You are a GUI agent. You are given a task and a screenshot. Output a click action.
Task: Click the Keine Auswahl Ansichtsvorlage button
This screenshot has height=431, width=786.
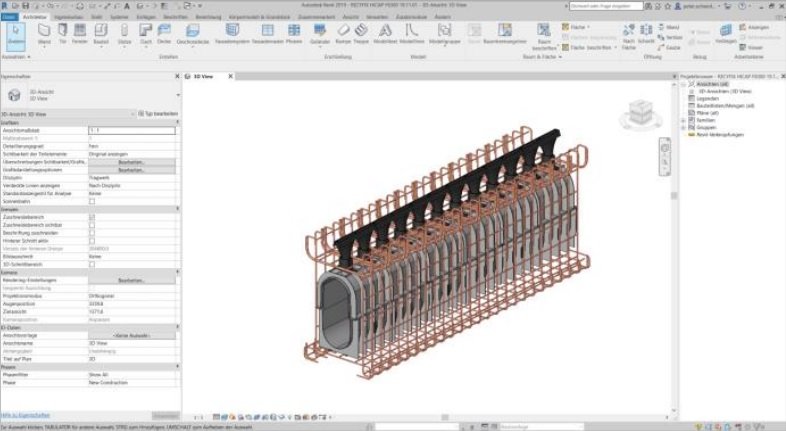click(x=132, y=335)
